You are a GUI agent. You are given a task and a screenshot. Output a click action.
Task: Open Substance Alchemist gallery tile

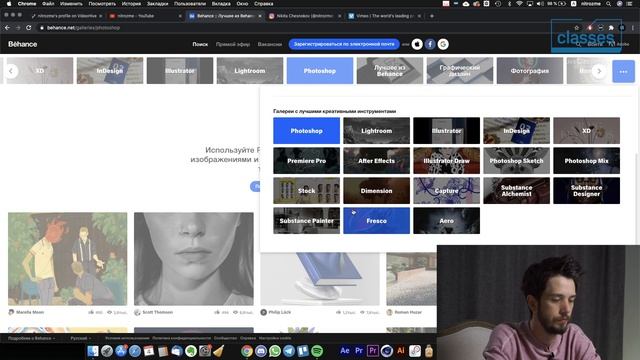(x=516, y=191)
